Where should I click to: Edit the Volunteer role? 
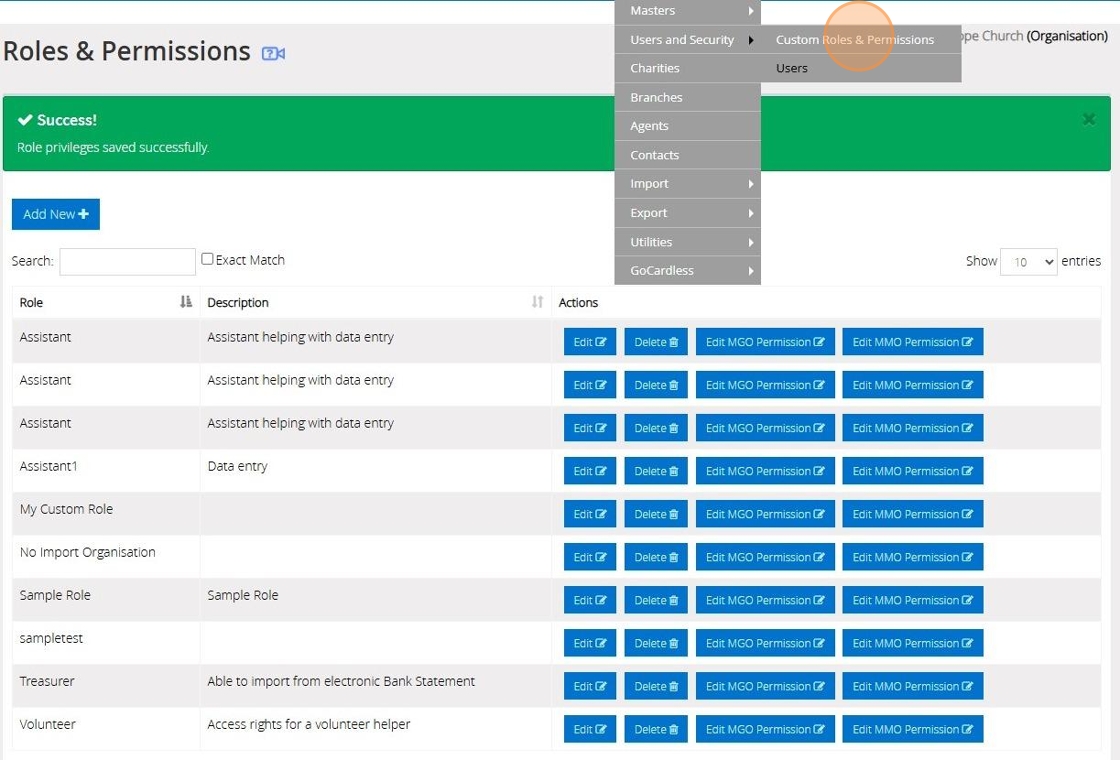(590, 729)
